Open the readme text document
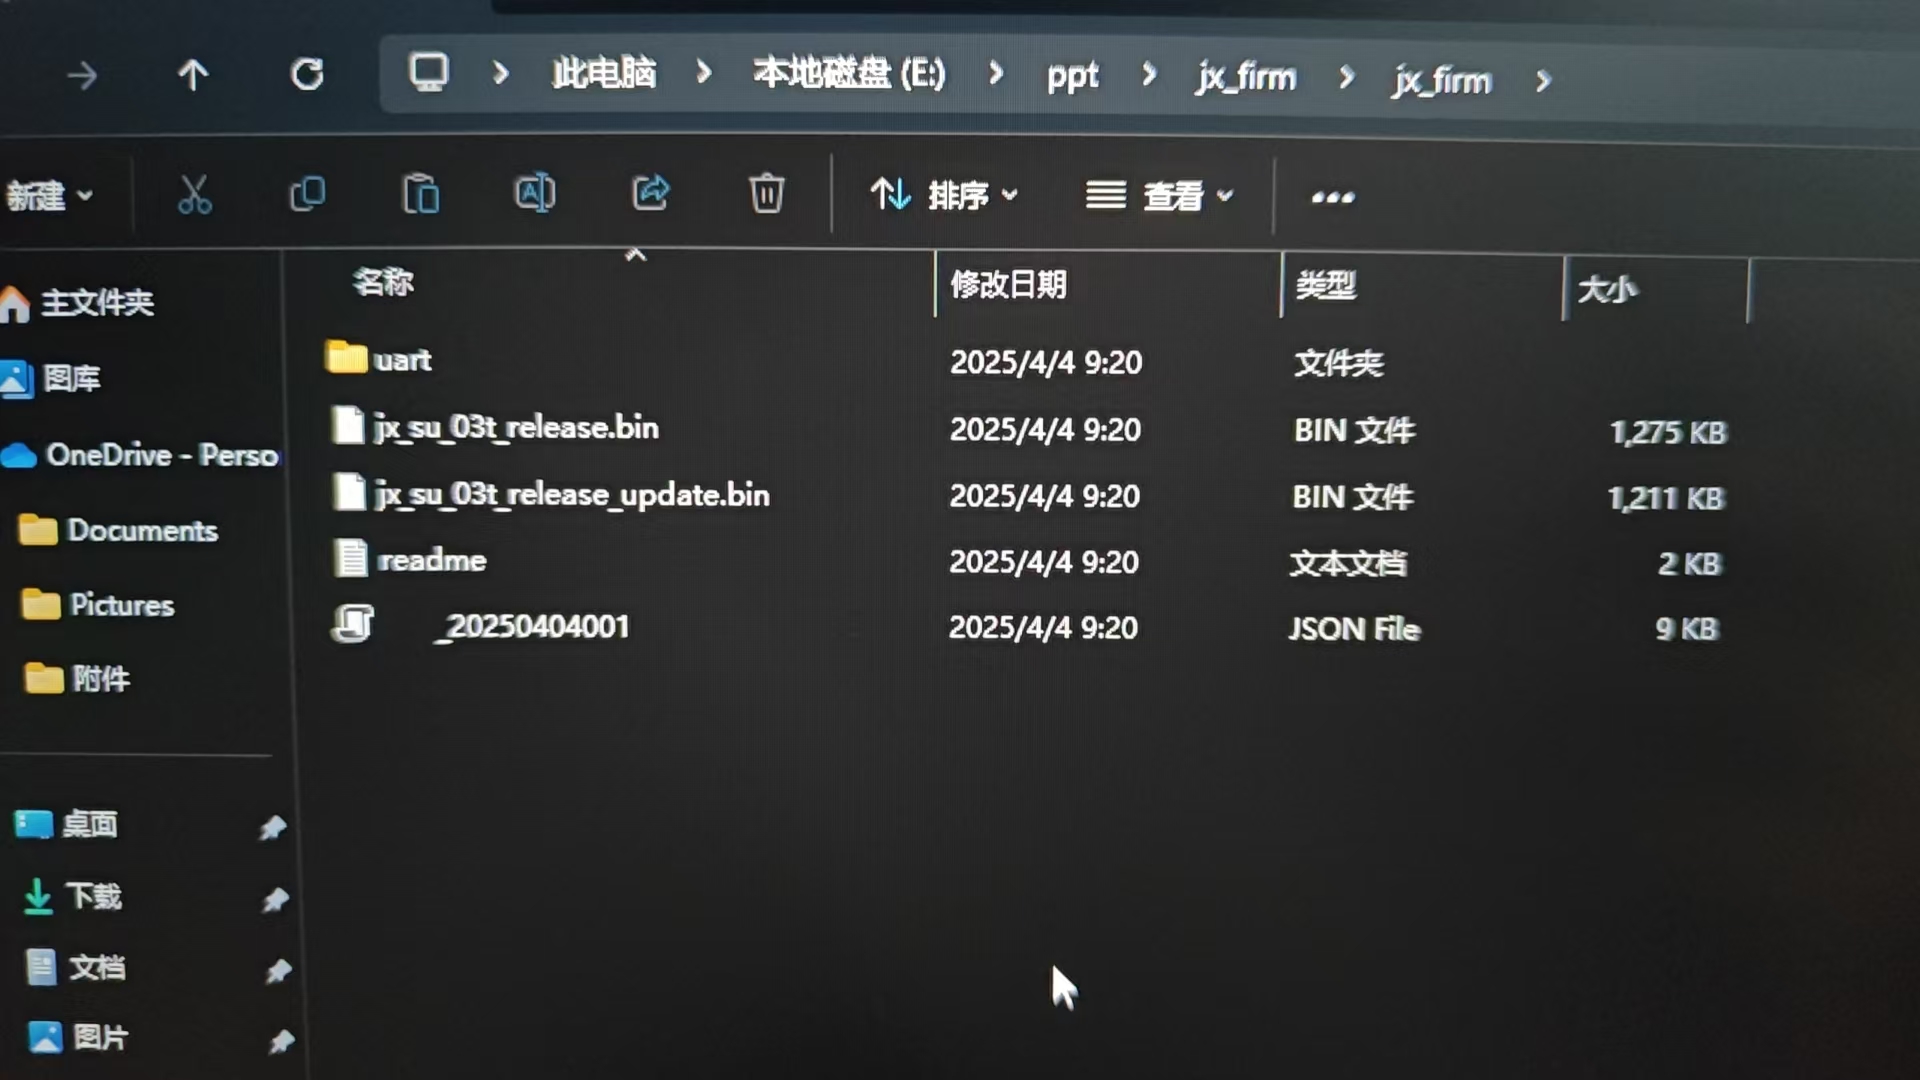This screenshot has width=1920, height=1080. point(432,560)
